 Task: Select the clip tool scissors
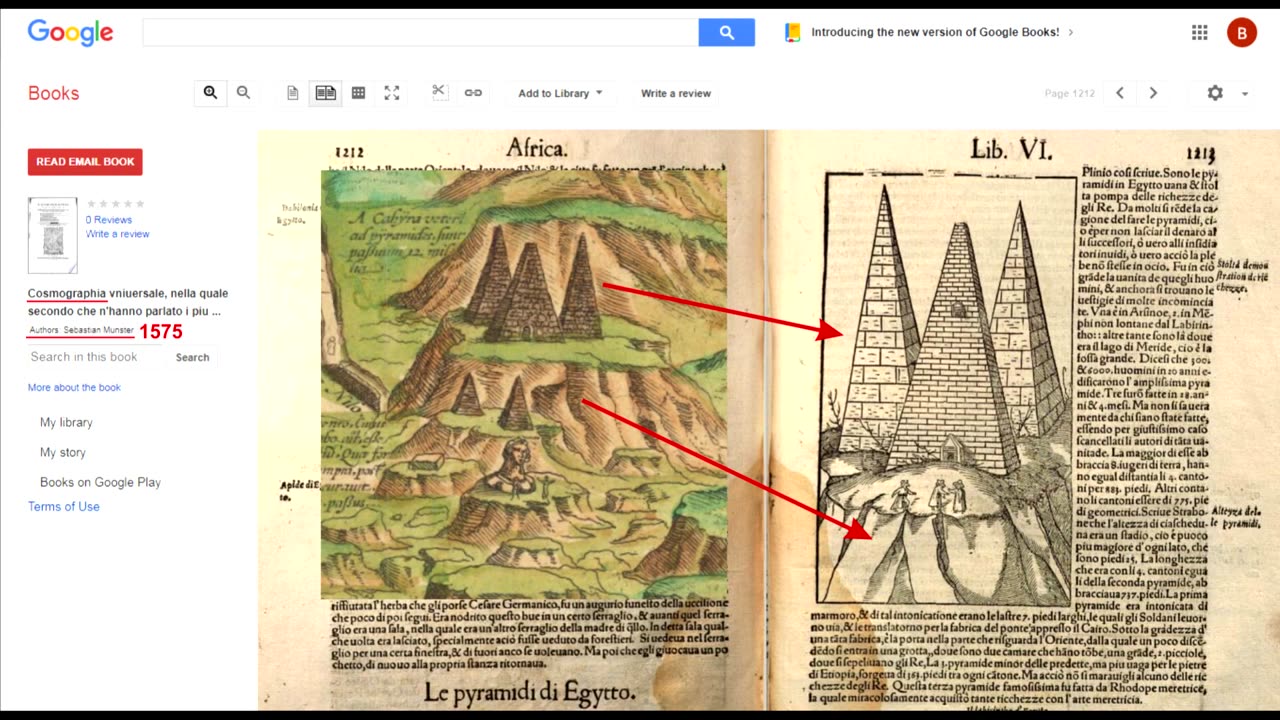click(438, 92)
